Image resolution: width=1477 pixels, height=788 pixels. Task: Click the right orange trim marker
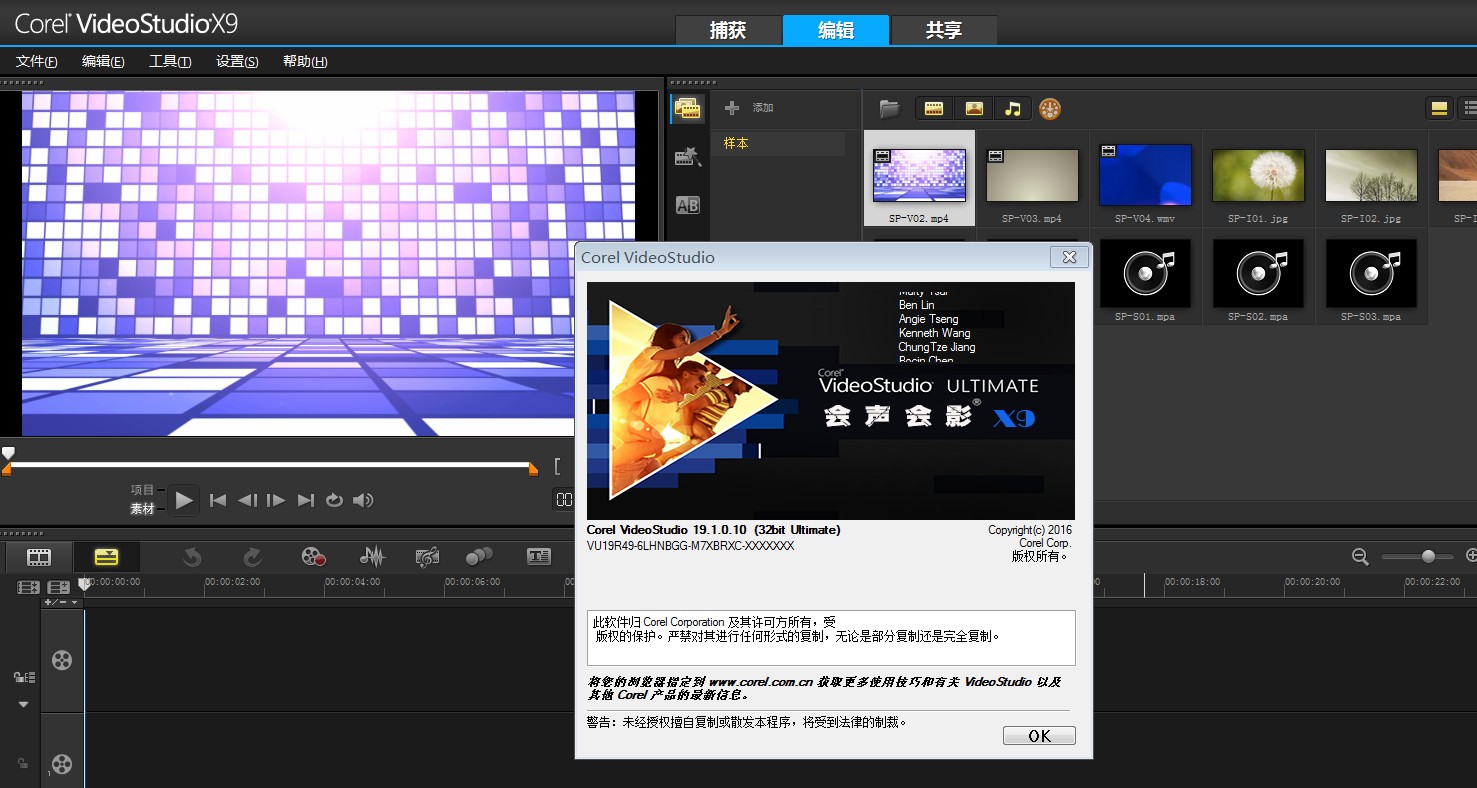(x=533, y=468)
